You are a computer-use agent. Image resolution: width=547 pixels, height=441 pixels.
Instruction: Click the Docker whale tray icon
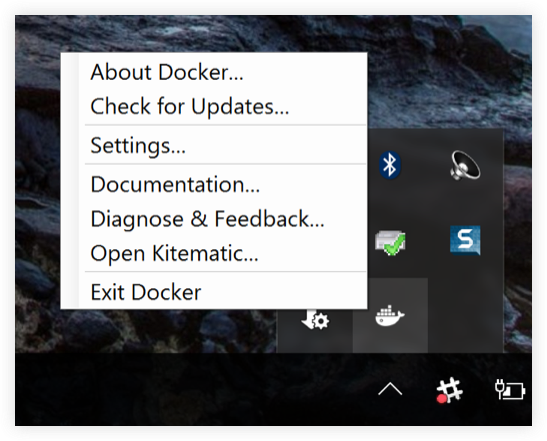(x=390, y=316)
